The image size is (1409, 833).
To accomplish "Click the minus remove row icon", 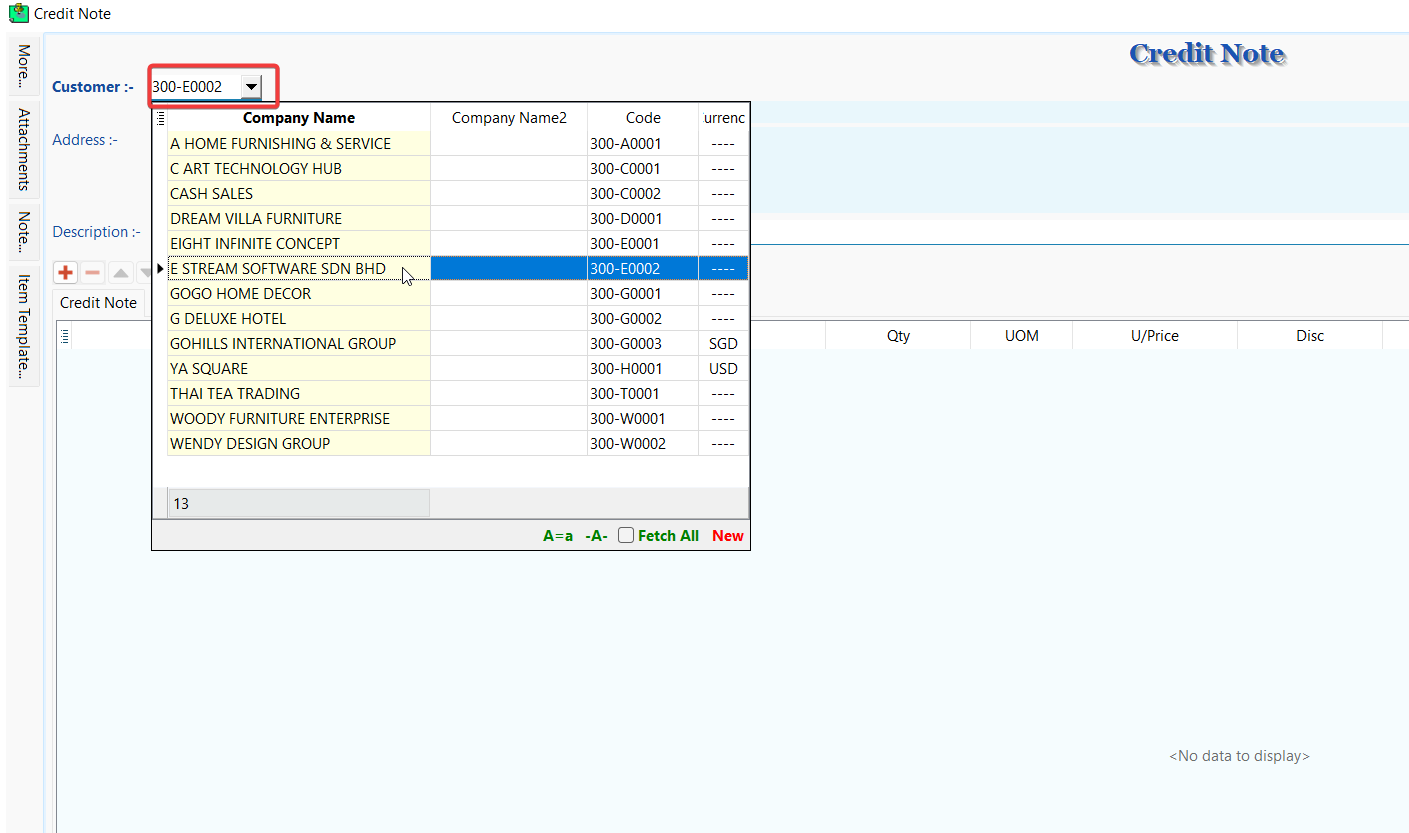I will 93,272.
